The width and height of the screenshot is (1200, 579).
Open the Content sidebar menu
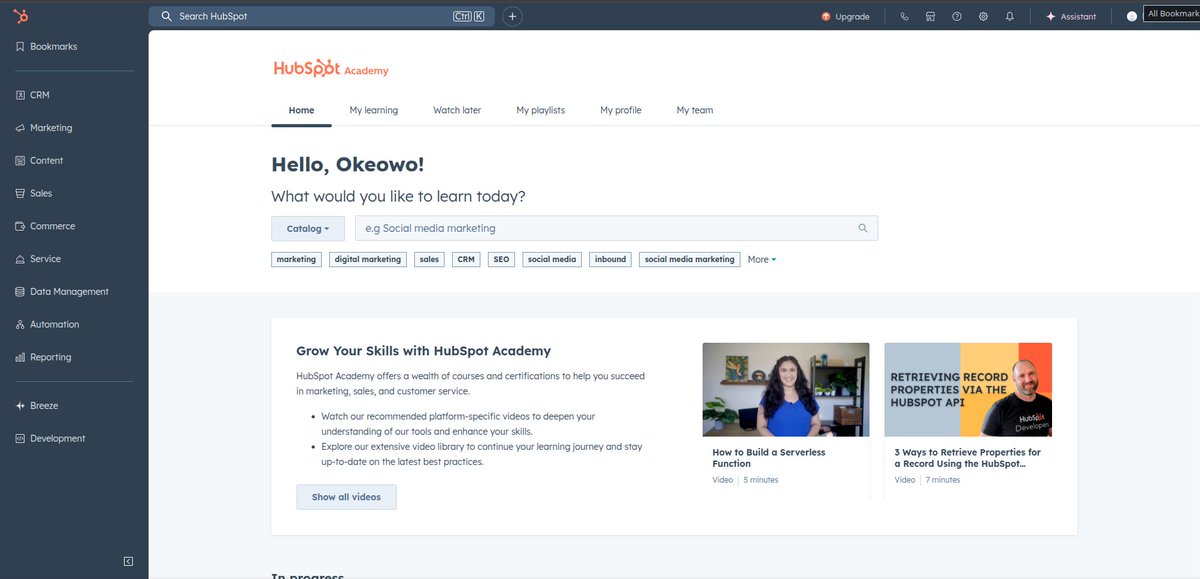40,161
